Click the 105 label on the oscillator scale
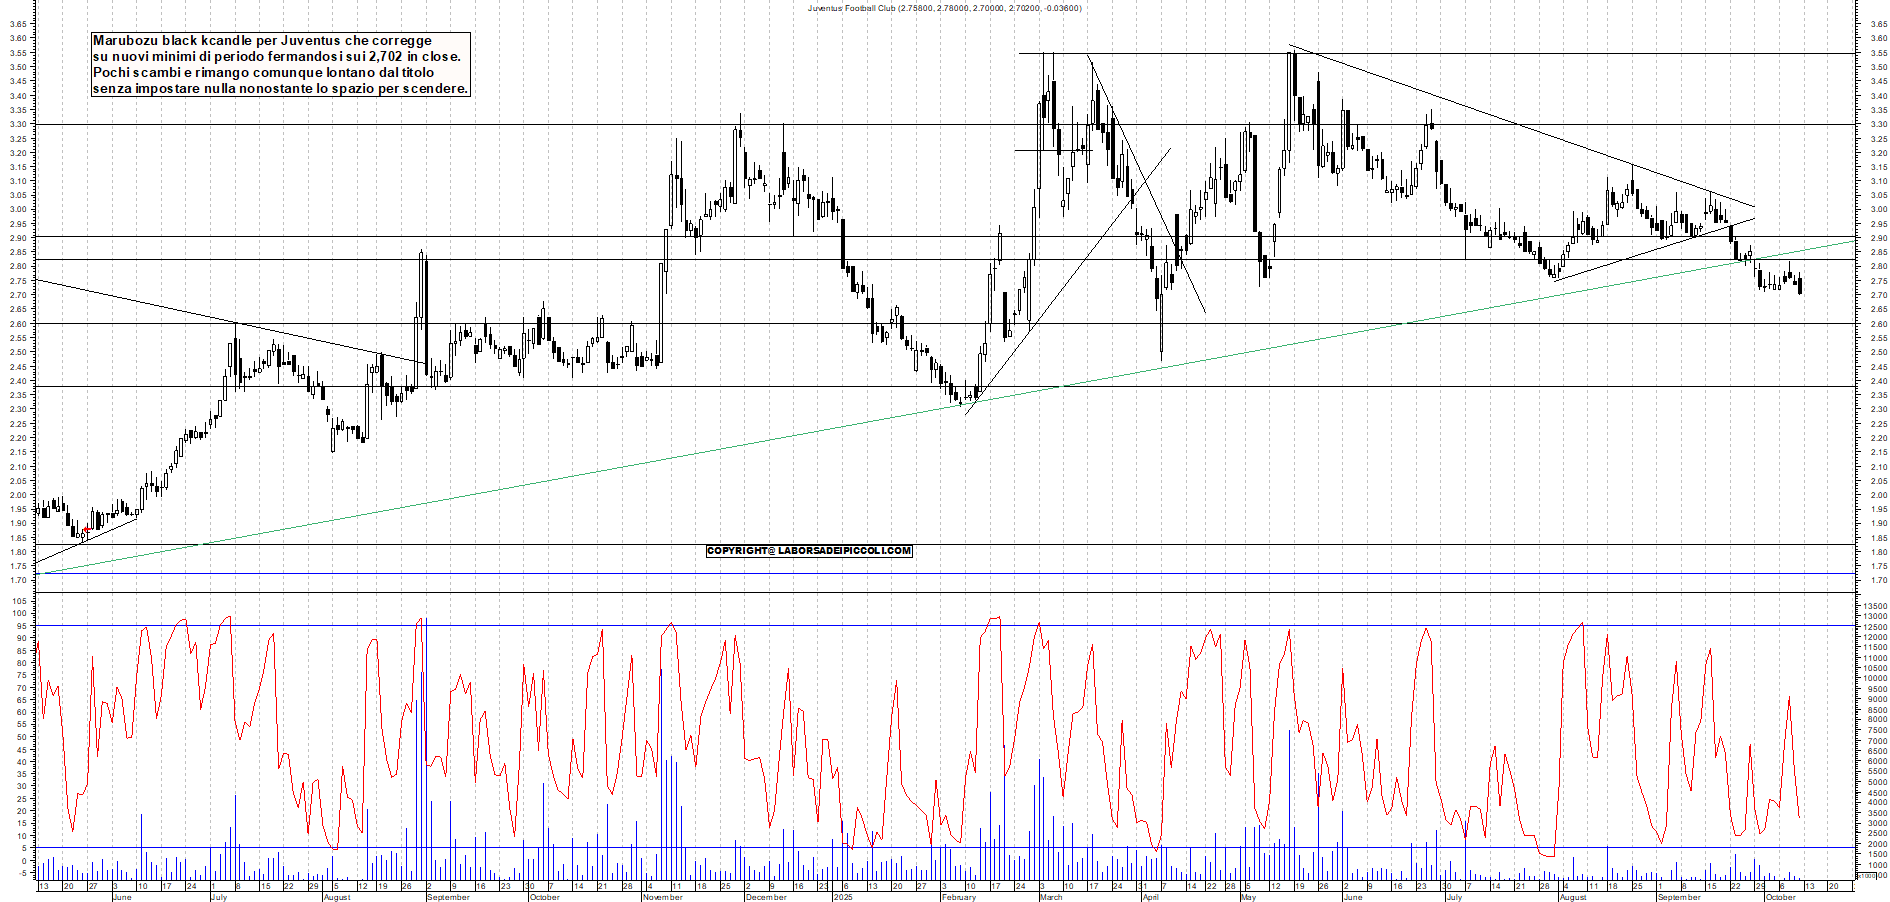 (x=19, y=602)
